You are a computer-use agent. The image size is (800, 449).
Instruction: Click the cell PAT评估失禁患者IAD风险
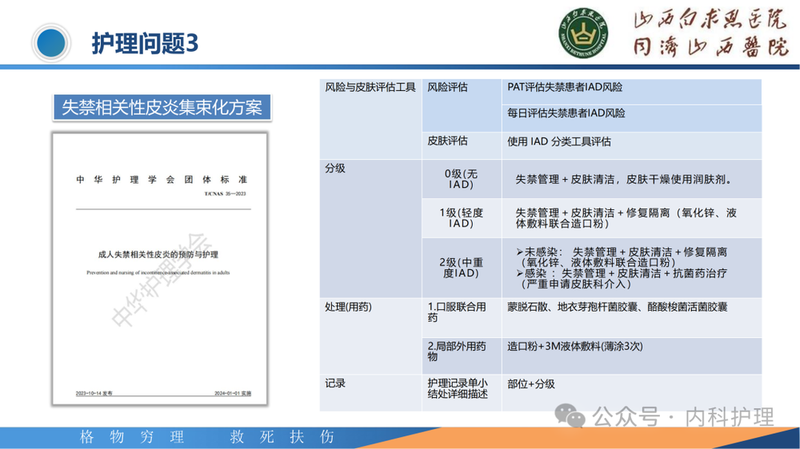632,92
